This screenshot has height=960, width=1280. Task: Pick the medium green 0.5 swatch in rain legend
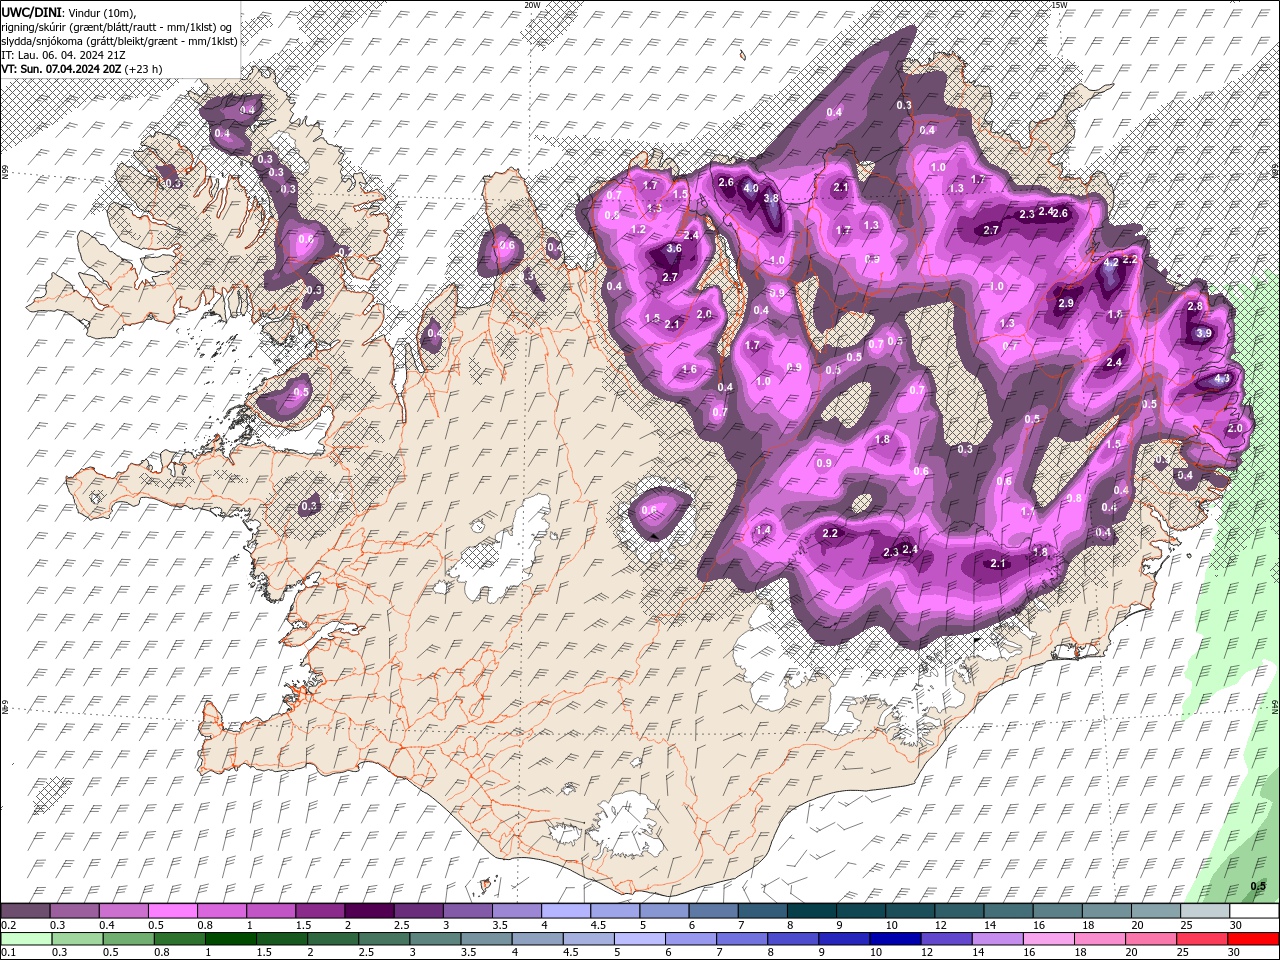(x=128, y=939)
